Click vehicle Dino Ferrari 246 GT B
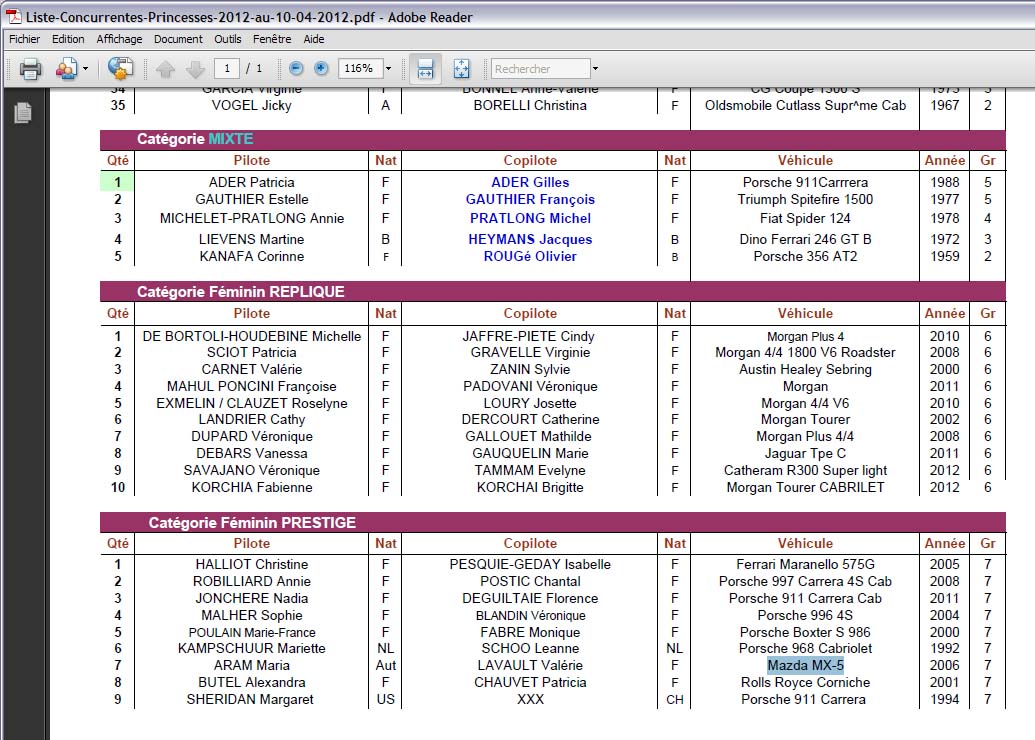 tap(805, 239)
